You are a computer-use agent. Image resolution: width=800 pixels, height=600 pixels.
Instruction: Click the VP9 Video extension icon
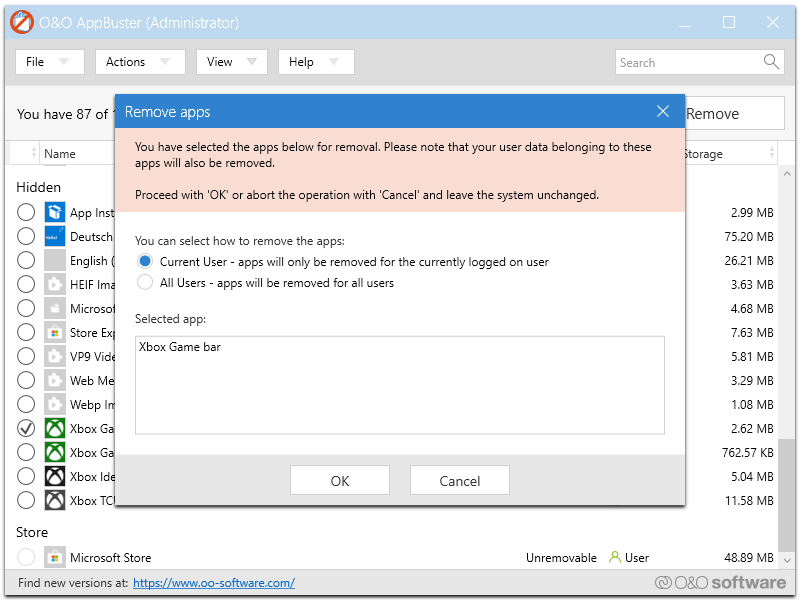55,356
